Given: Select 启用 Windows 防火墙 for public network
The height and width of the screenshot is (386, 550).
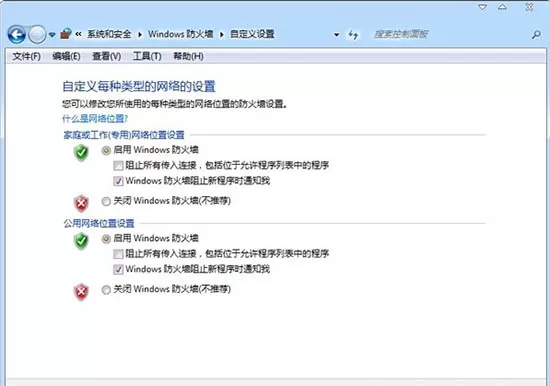Looking at the screenshot, I should pyautogui.click(x=106, y=239).
